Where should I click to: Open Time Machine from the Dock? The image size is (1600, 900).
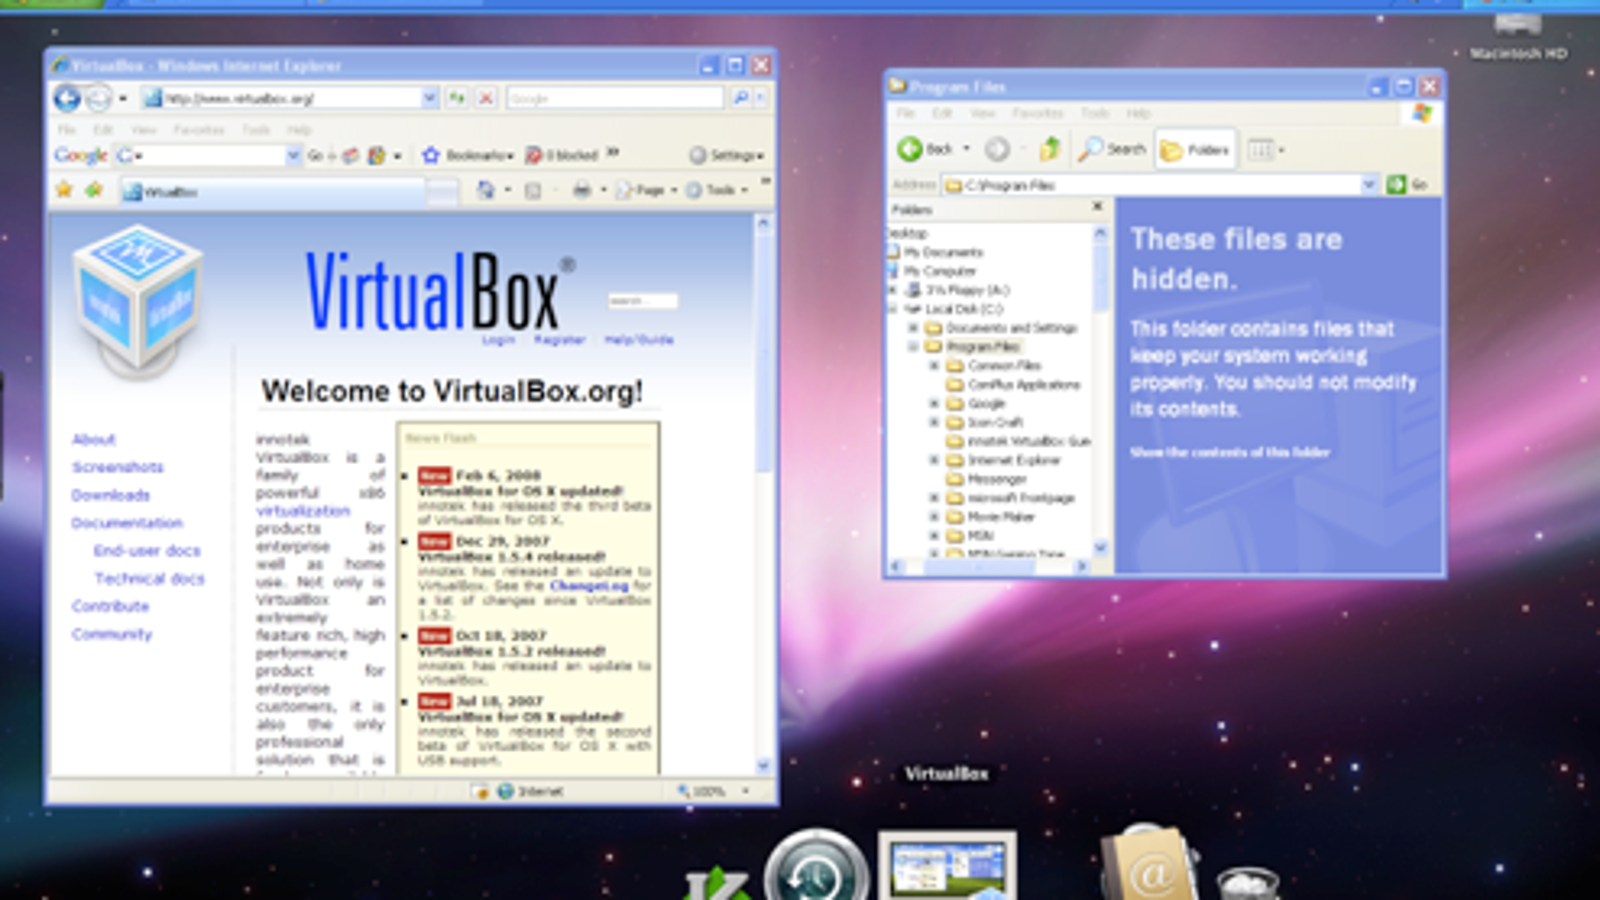pos(816,866)
